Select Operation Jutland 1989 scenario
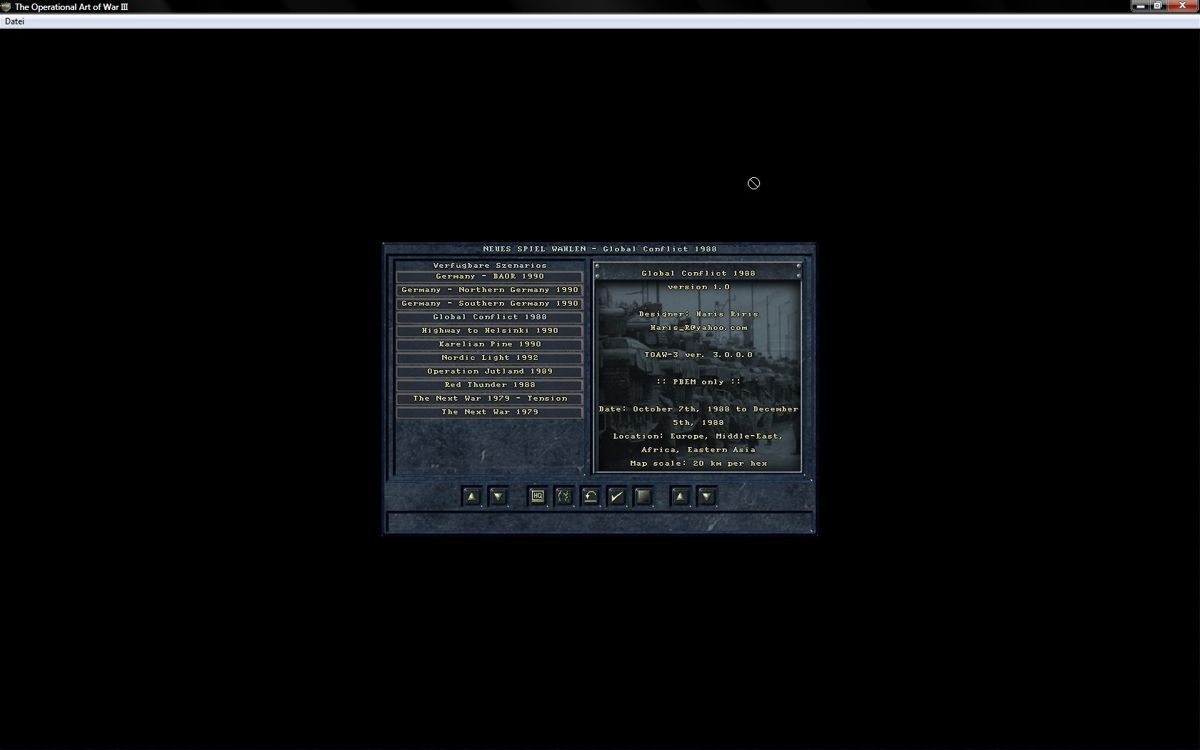 [x=489, y=371]
